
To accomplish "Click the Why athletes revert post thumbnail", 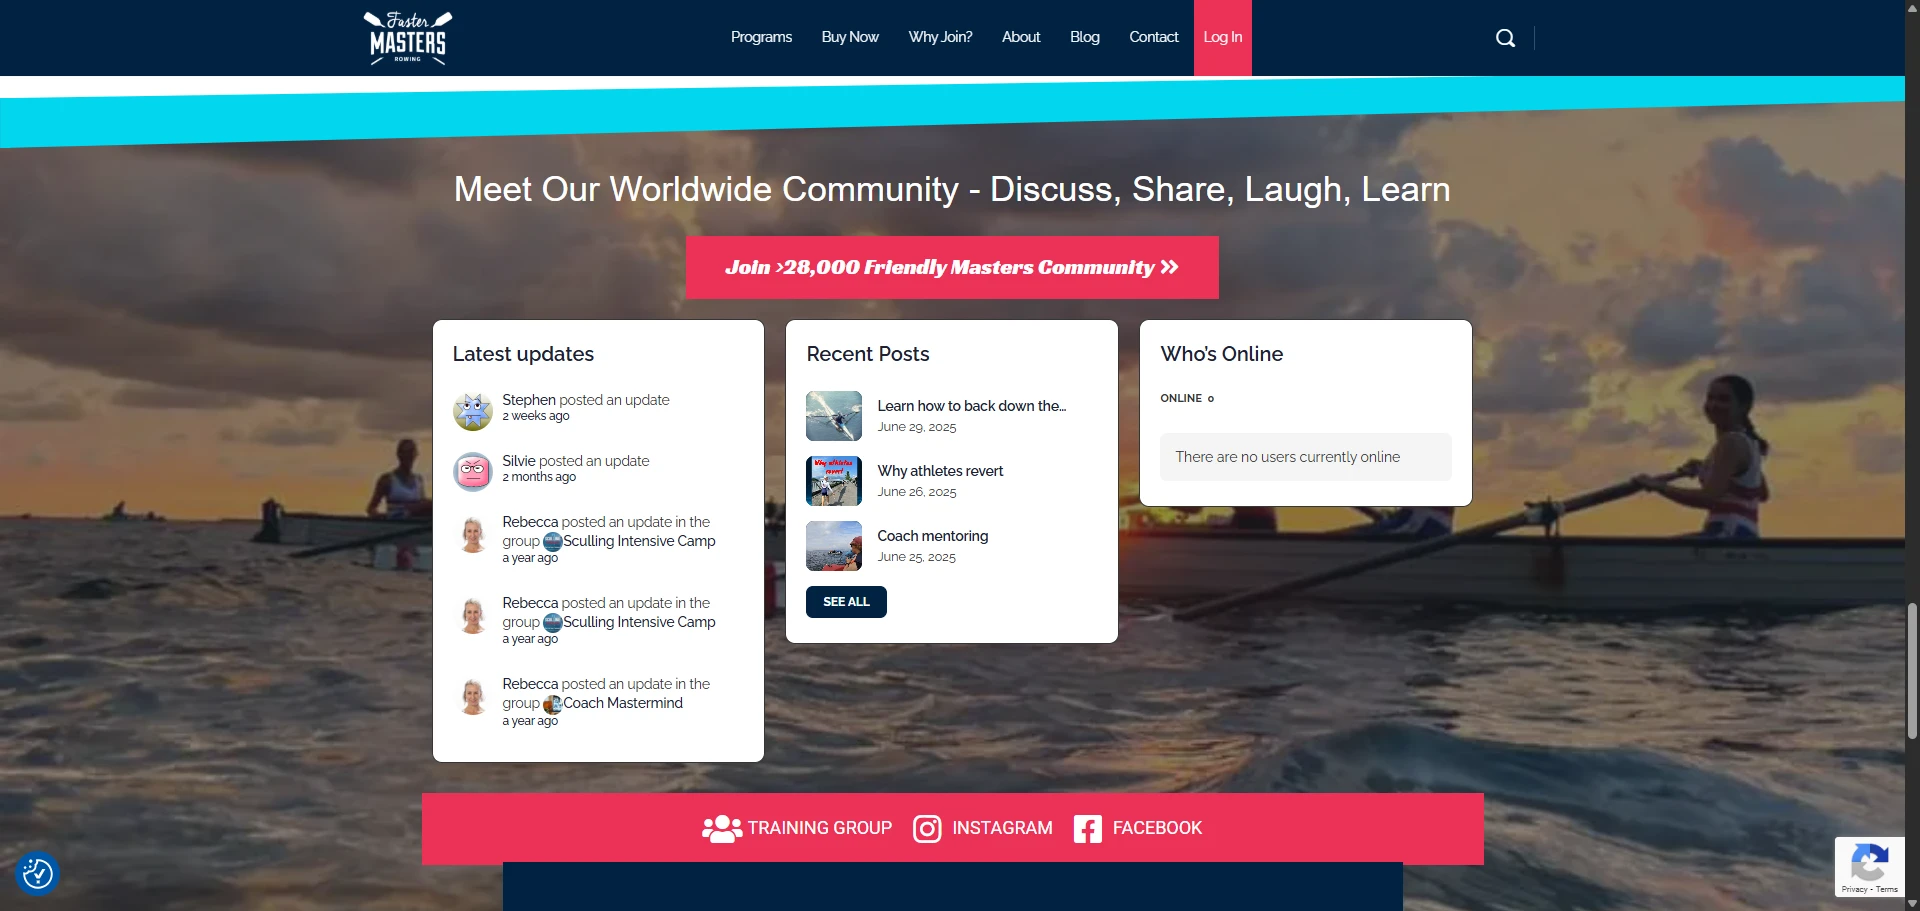I will pos(833,480).
